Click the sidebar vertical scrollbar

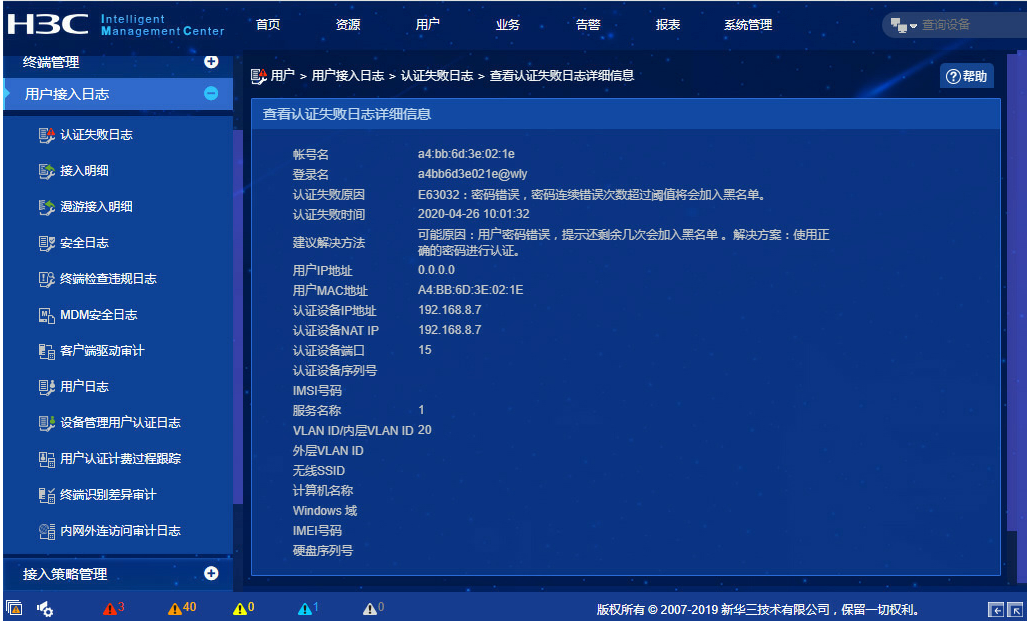coord(238,317)
